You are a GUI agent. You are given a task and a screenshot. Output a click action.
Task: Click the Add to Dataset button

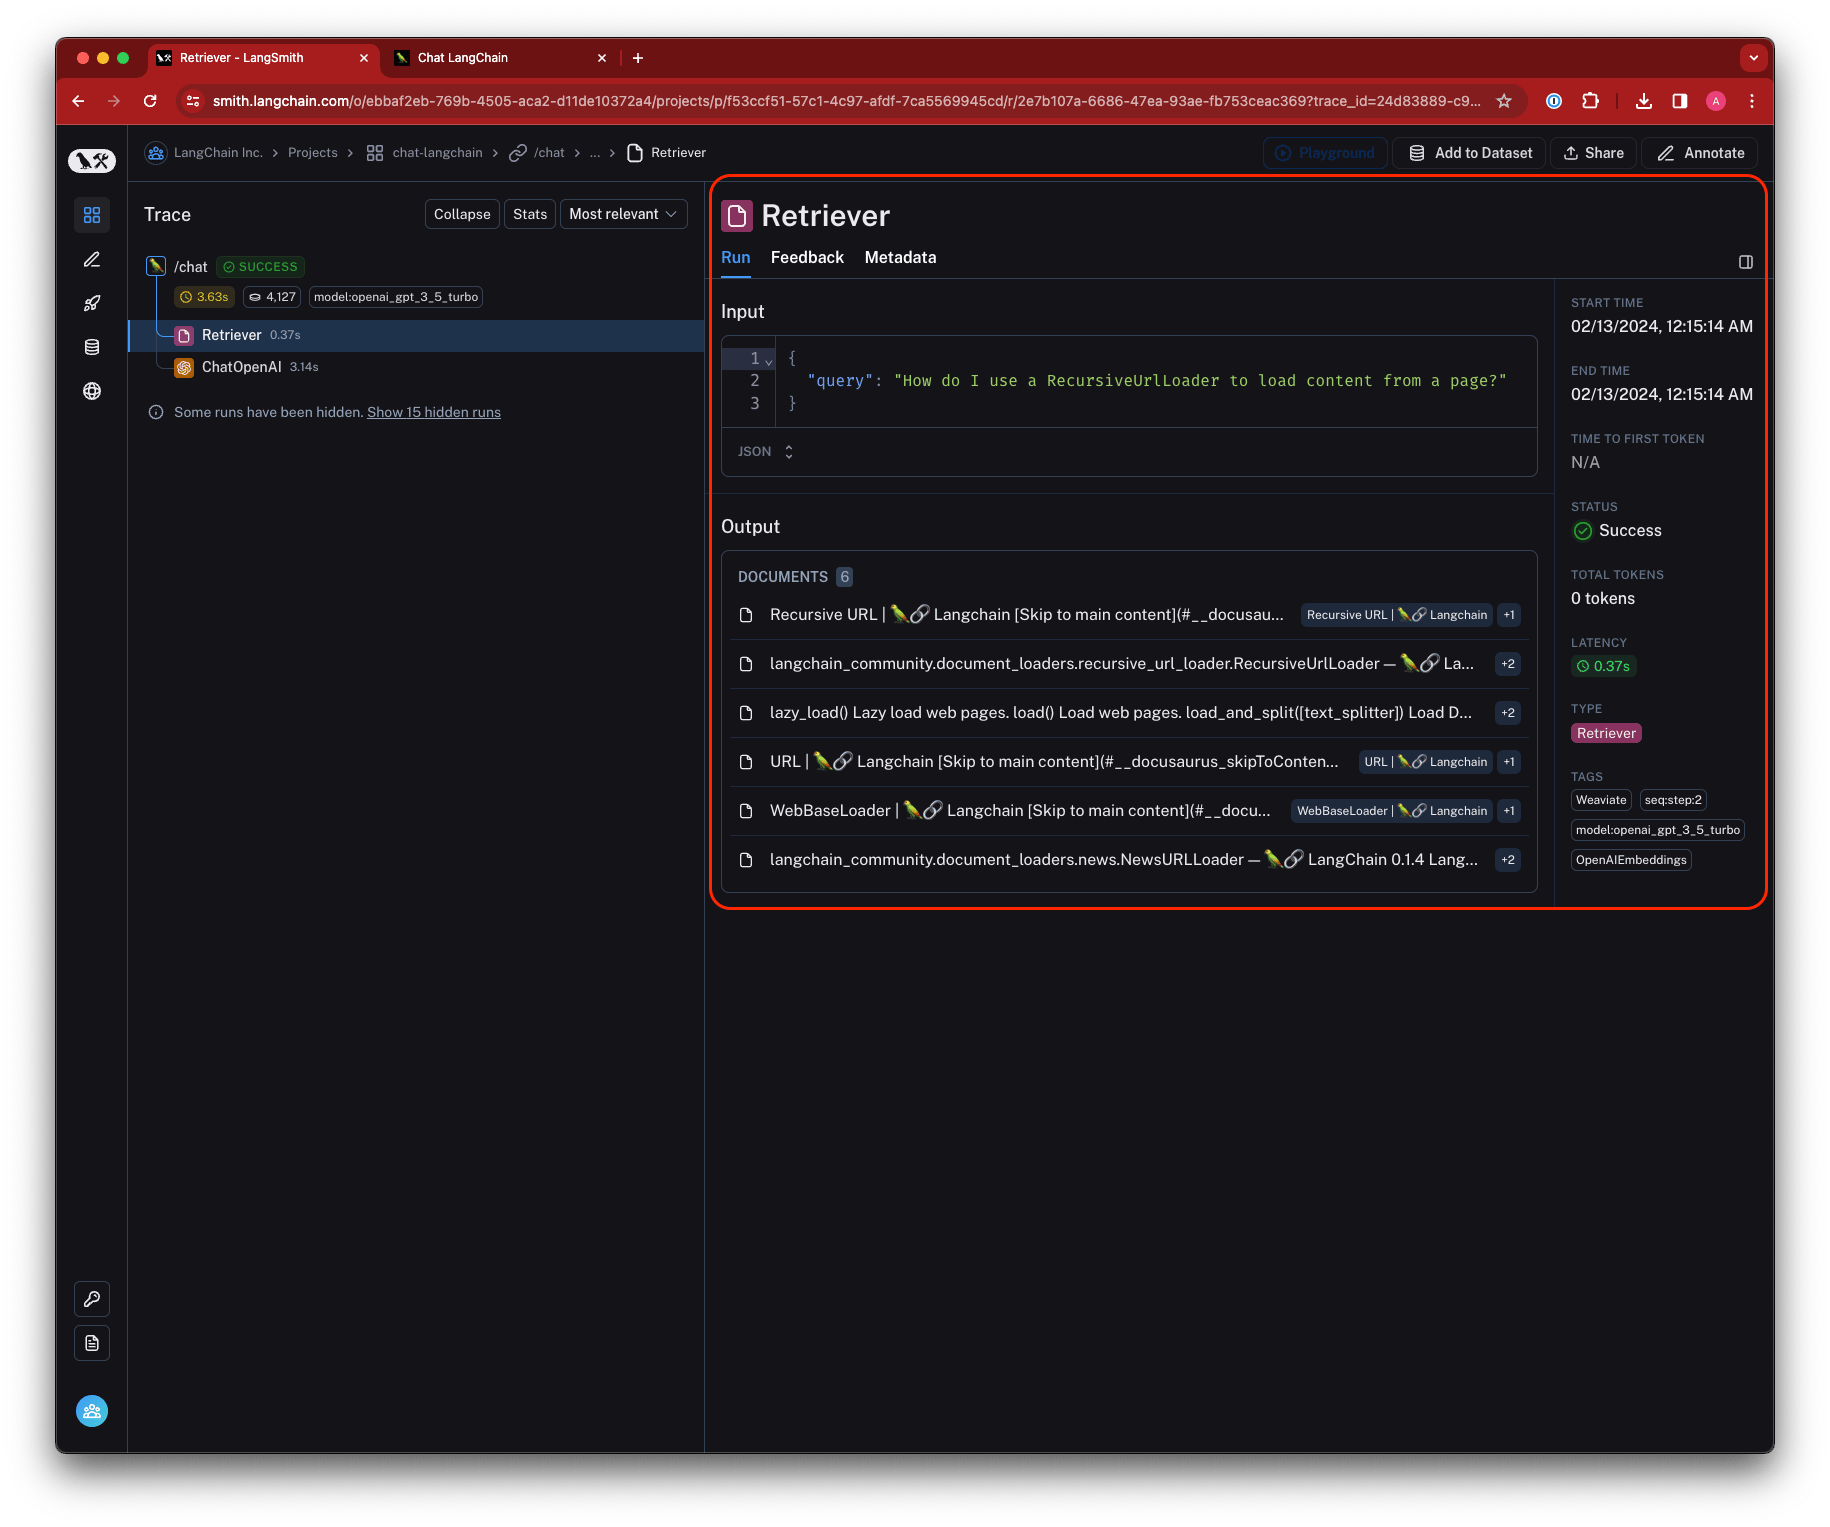coord(1471,153)
